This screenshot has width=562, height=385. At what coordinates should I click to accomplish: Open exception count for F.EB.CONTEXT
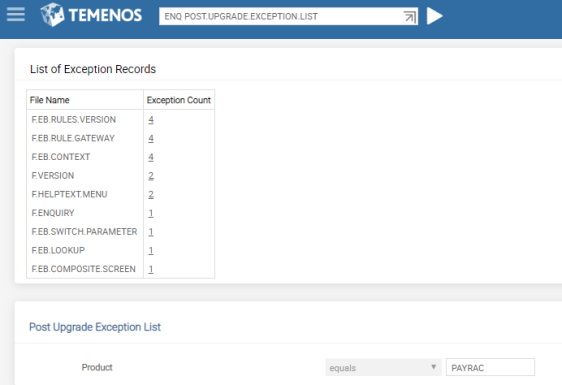151,157
